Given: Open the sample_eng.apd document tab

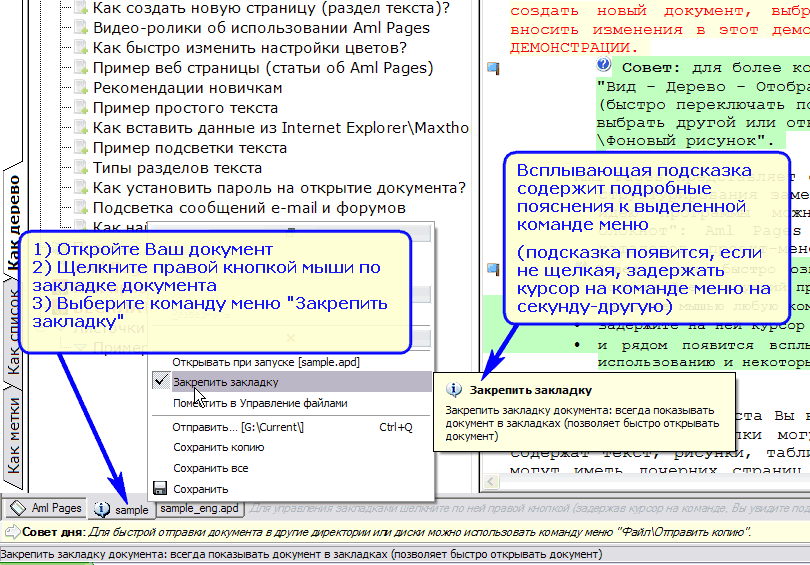Looking at the screenshot, I should [199, 509].
